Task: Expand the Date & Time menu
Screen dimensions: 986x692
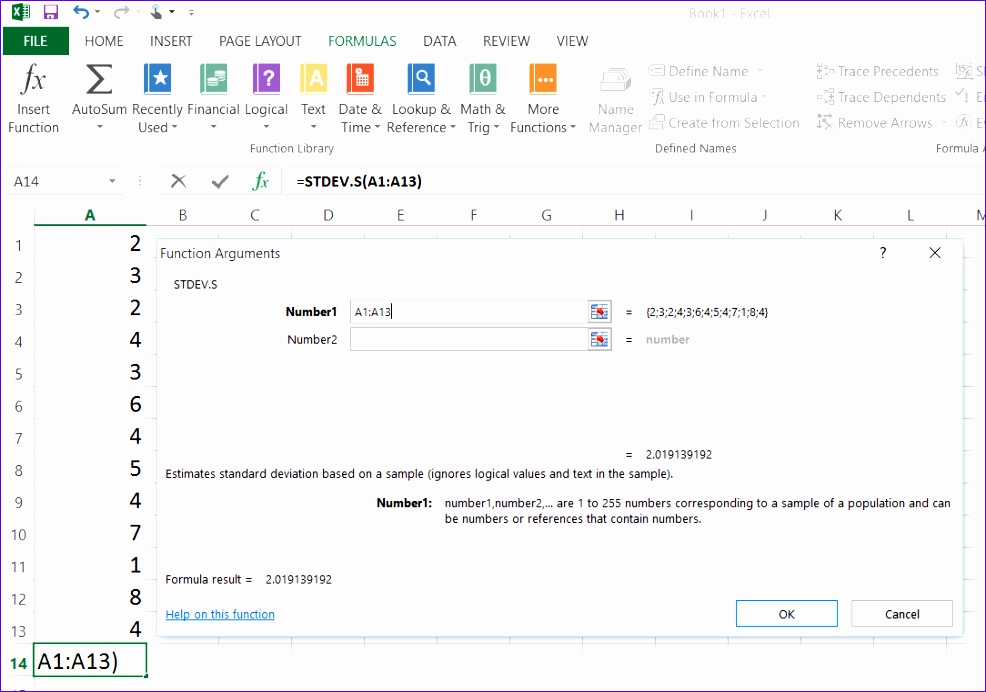Action: 360,95
